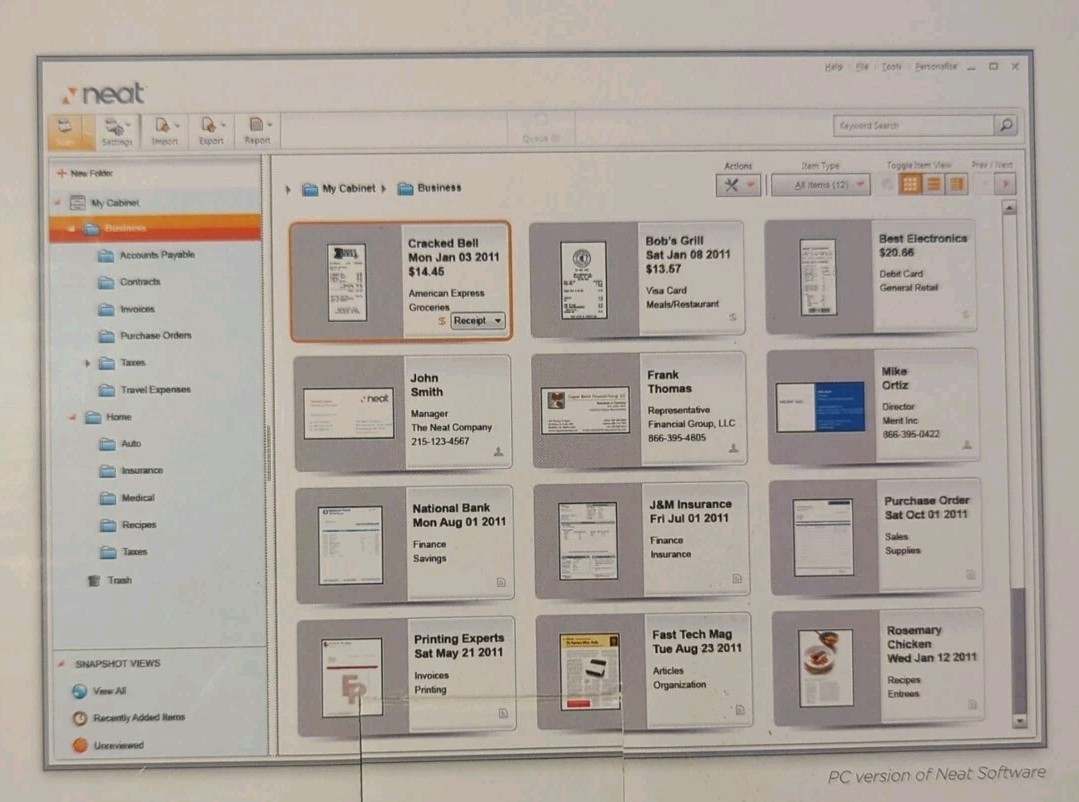Image resolution: width=1079 pixels, height=802 pixels.
Task: Open the Actions tools icon
Action: click(731, 184)
